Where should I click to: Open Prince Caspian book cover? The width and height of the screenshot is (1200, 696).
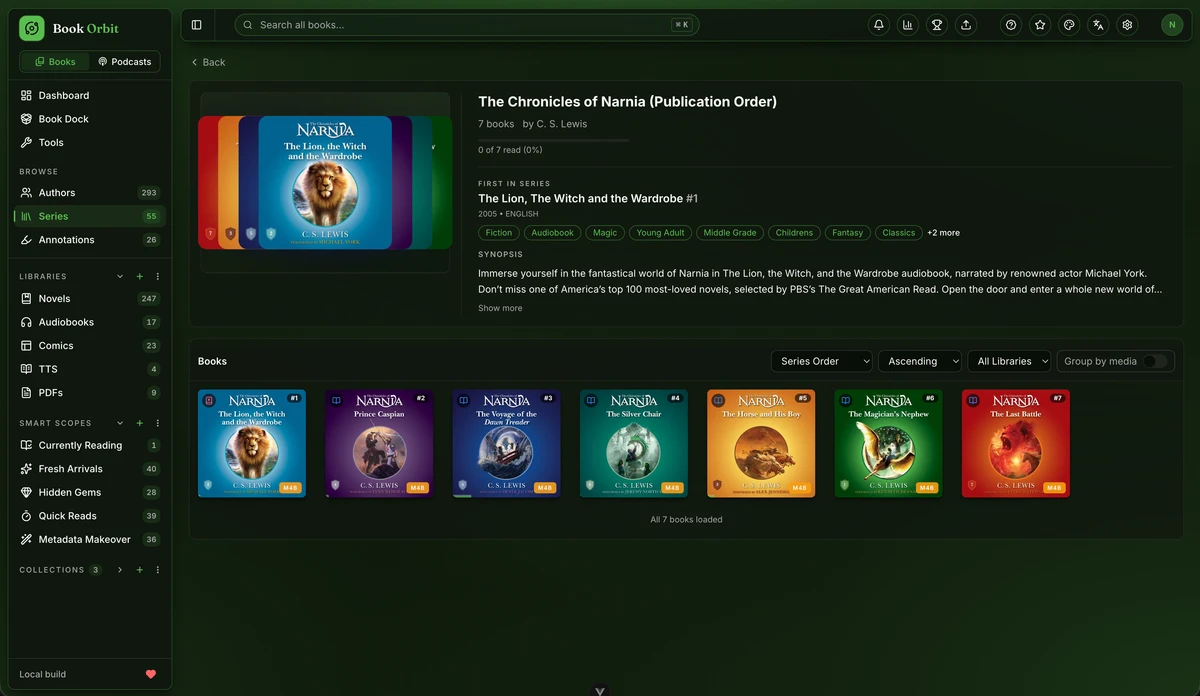(x=379, y=443)
